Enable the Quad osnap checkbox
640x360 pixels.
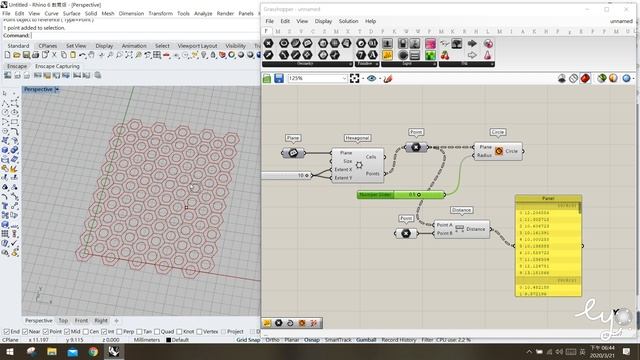[157, 332]
